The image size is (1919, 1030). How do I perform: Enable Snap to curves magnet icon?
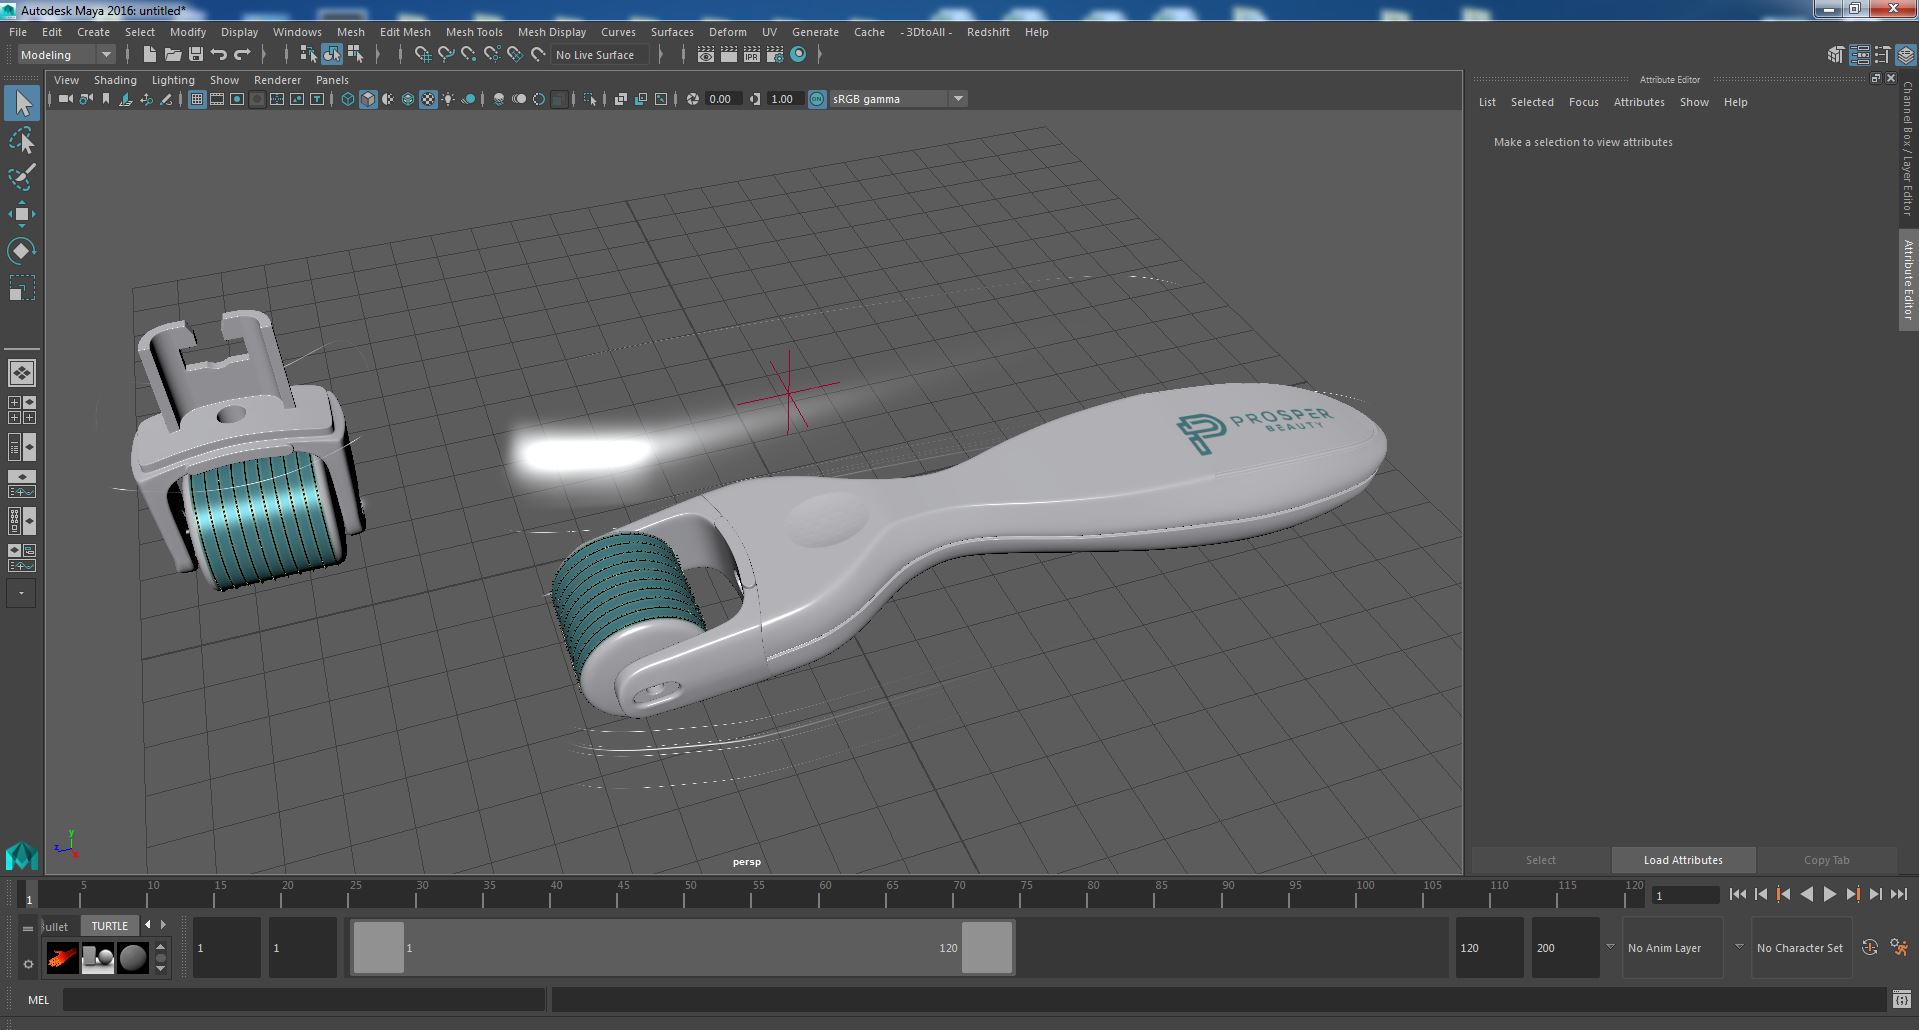point(446,55)
